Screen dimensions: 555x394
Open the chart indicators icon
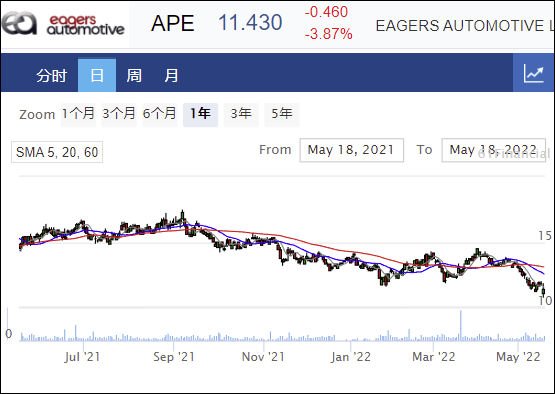(534, 73)
